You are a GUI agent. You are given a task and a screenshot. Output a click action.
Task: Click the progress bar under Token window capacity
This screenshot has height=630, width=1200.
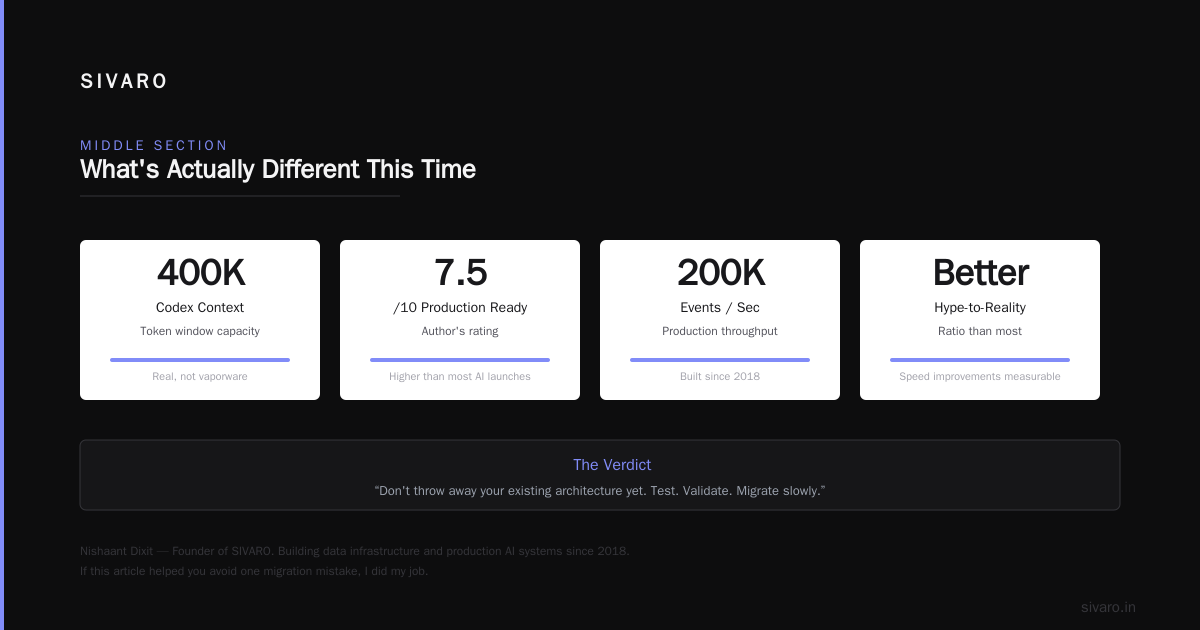tap(200, 360)
